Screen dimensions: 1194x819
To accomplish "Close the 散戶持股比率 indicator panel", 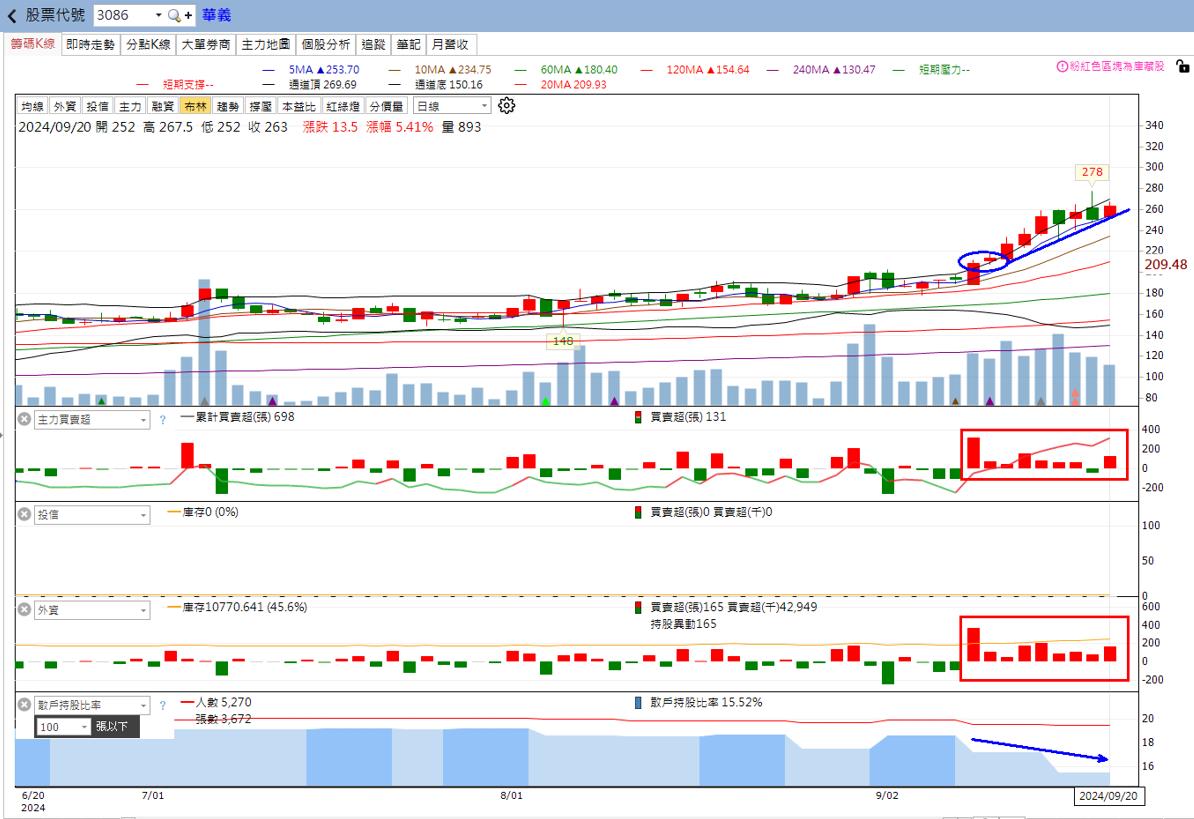I will (24, 705).
